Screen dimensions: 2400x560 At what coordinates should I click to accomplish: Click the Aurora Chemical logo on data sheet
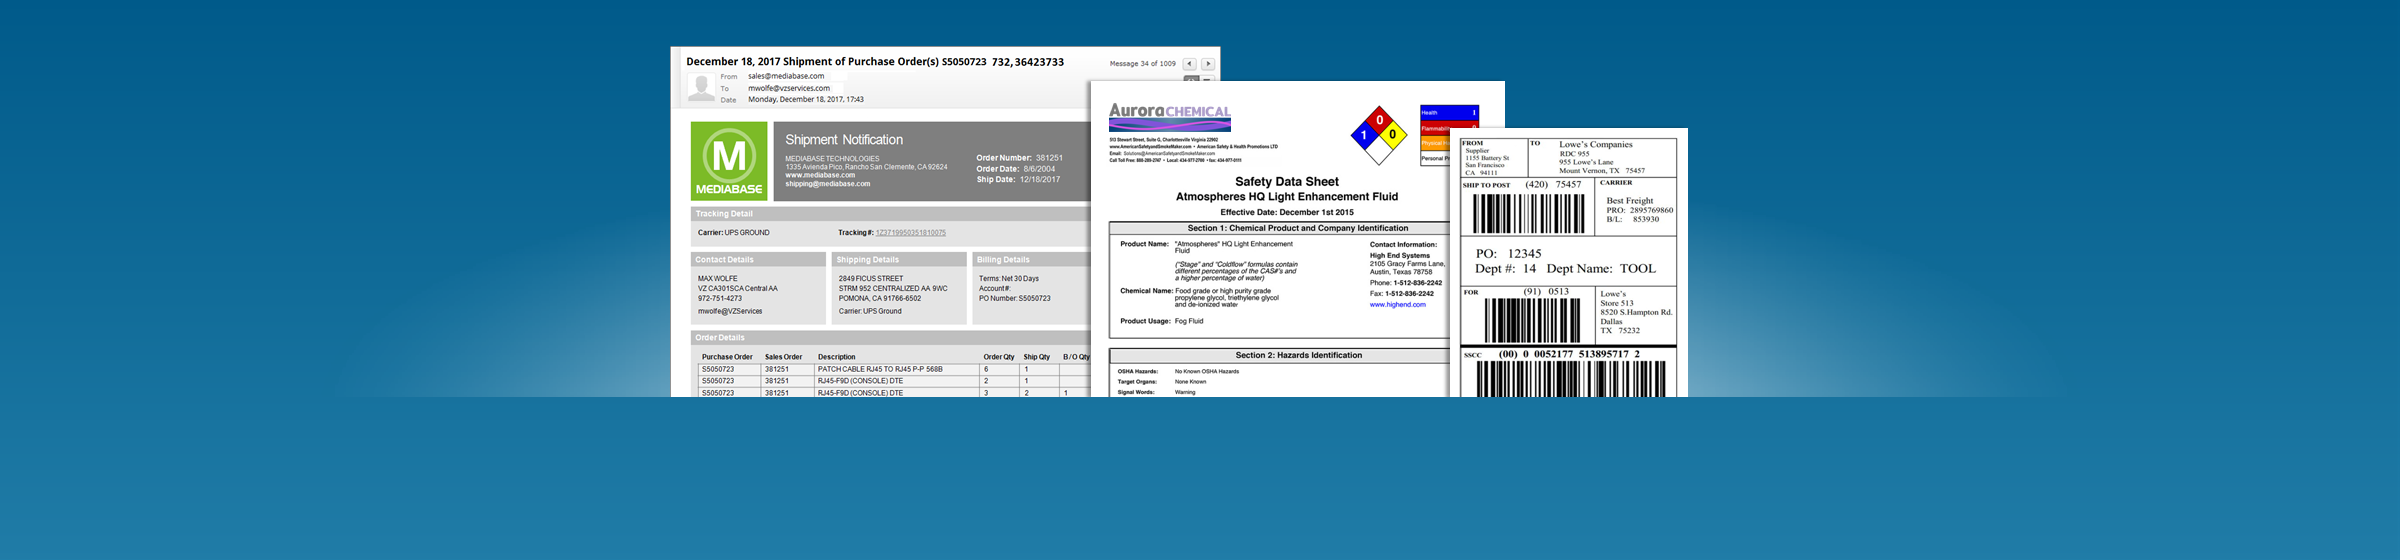[1170, 117]
